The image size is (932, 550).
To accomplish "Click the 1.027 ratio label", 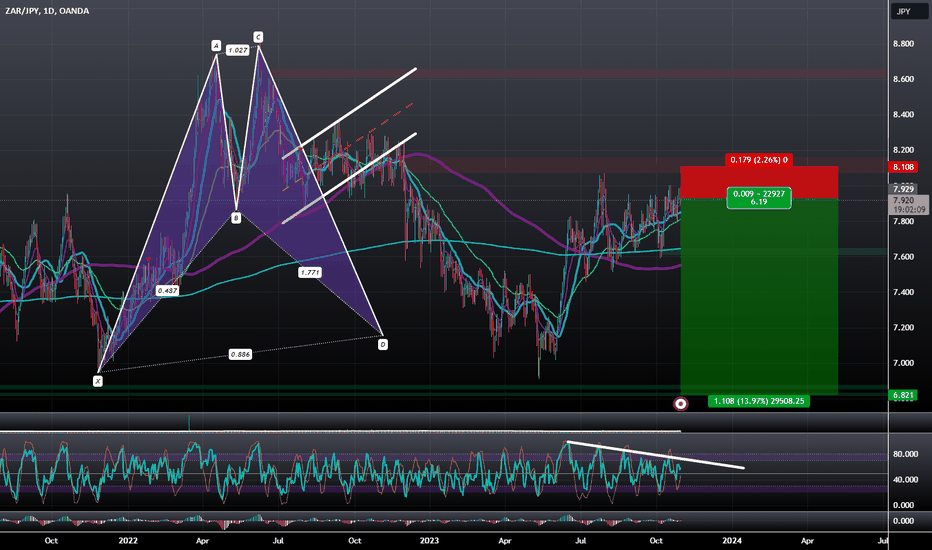I will pyautogui.click(x=238, y=51).
